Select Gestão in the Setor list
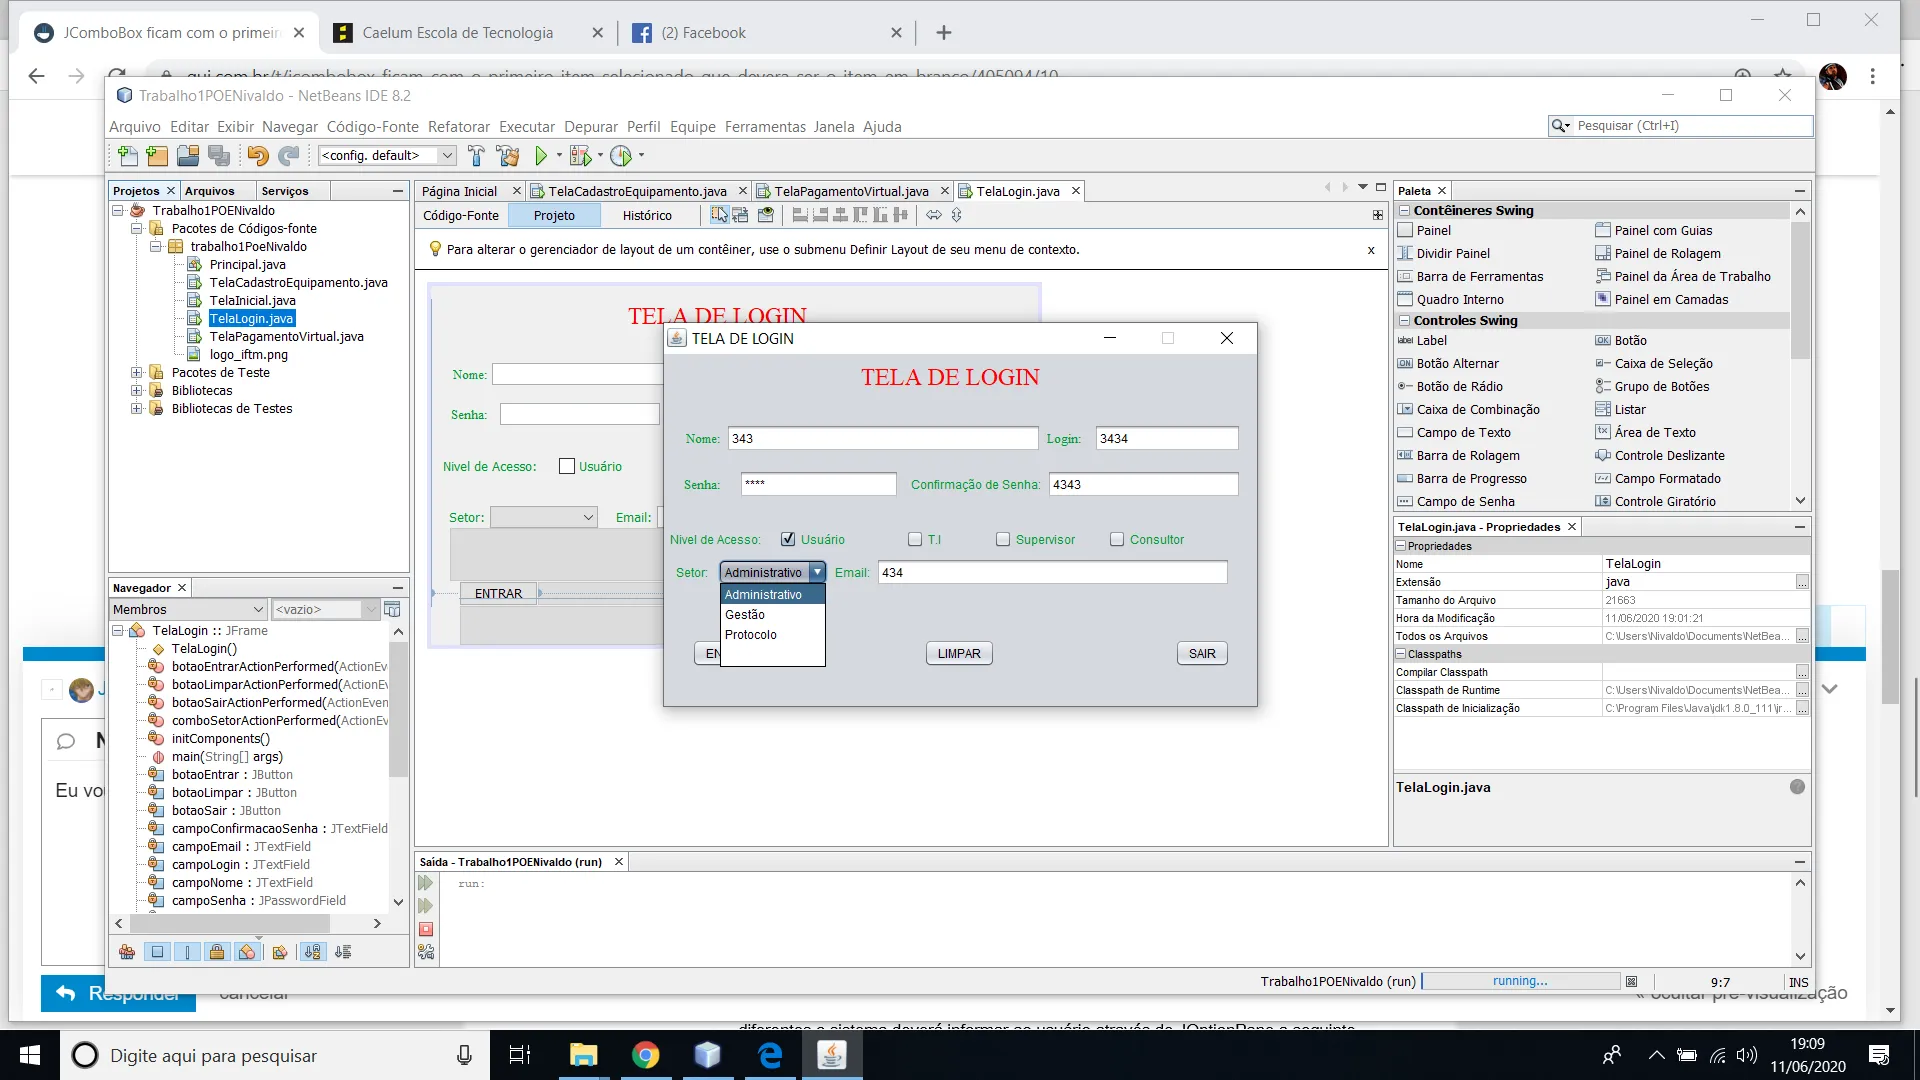 coord(745,615)
